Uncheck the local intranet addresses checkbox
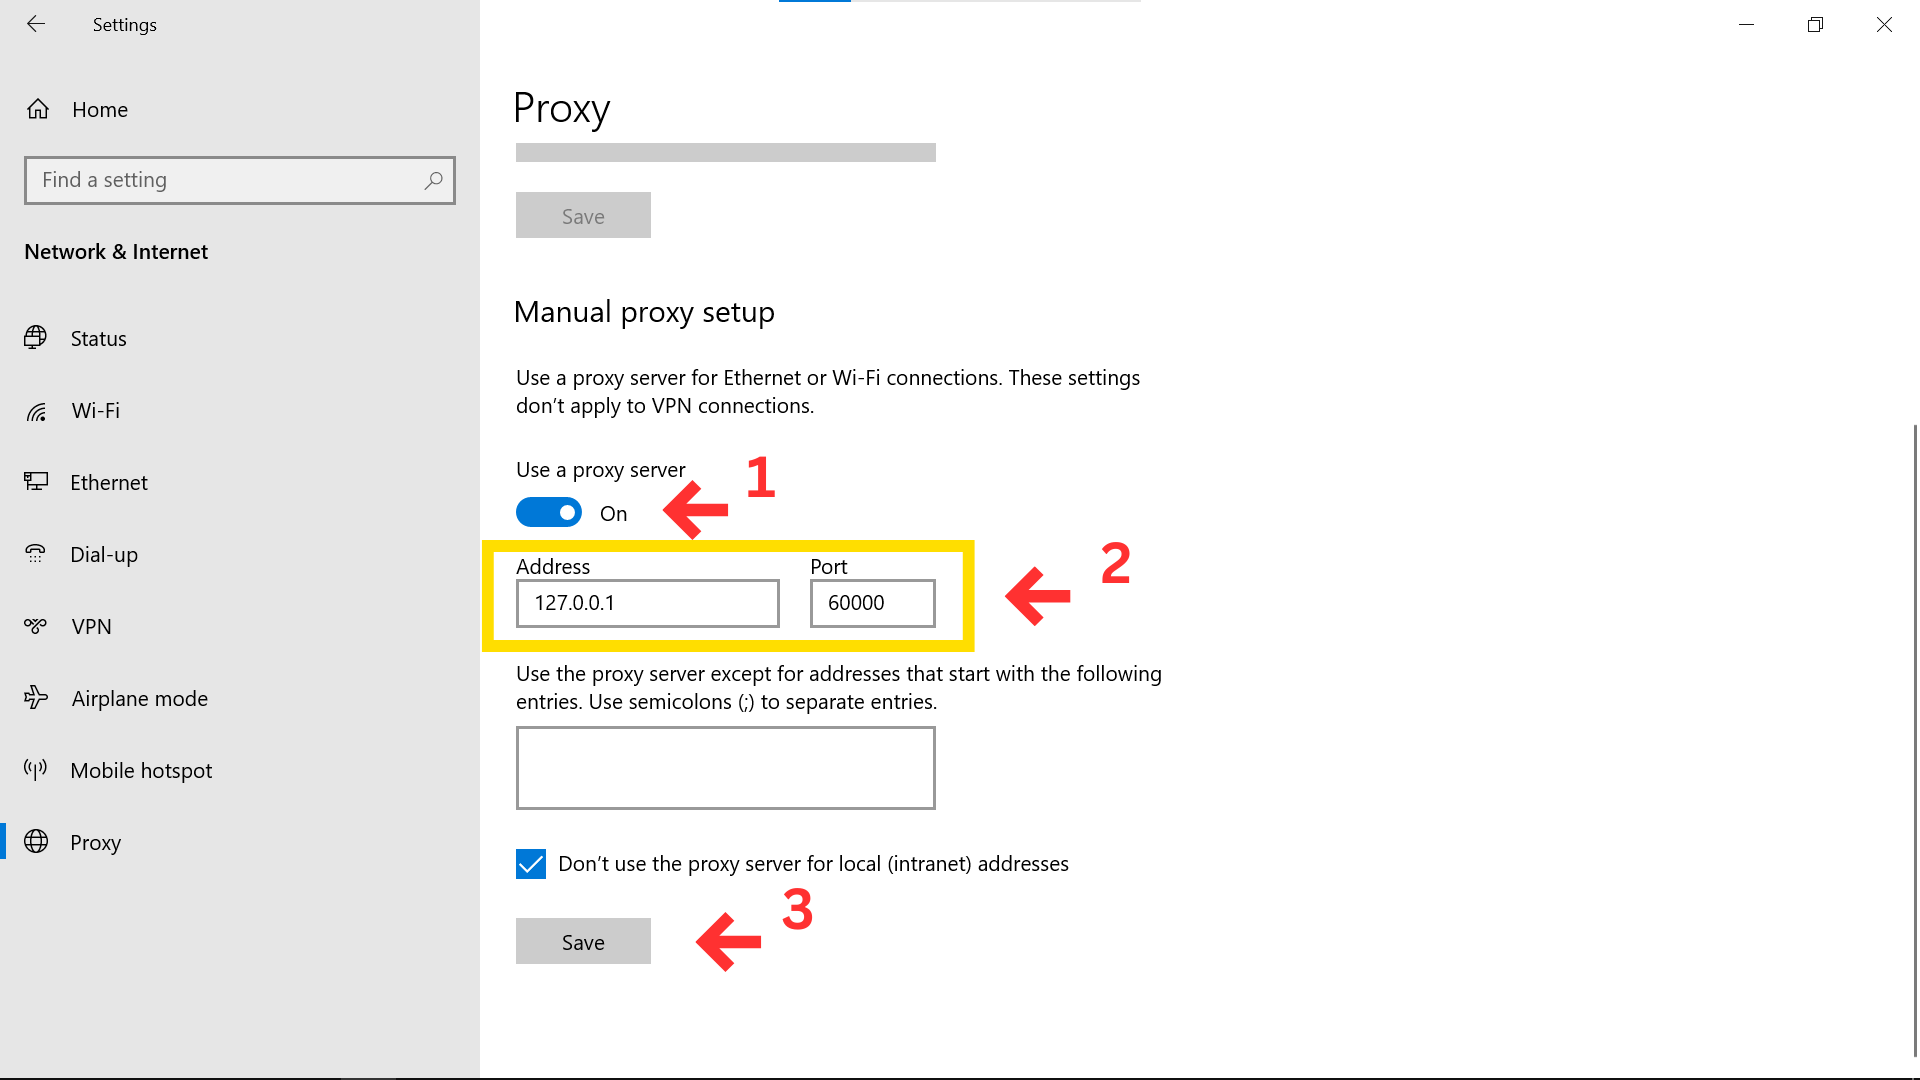 (531, 864)
